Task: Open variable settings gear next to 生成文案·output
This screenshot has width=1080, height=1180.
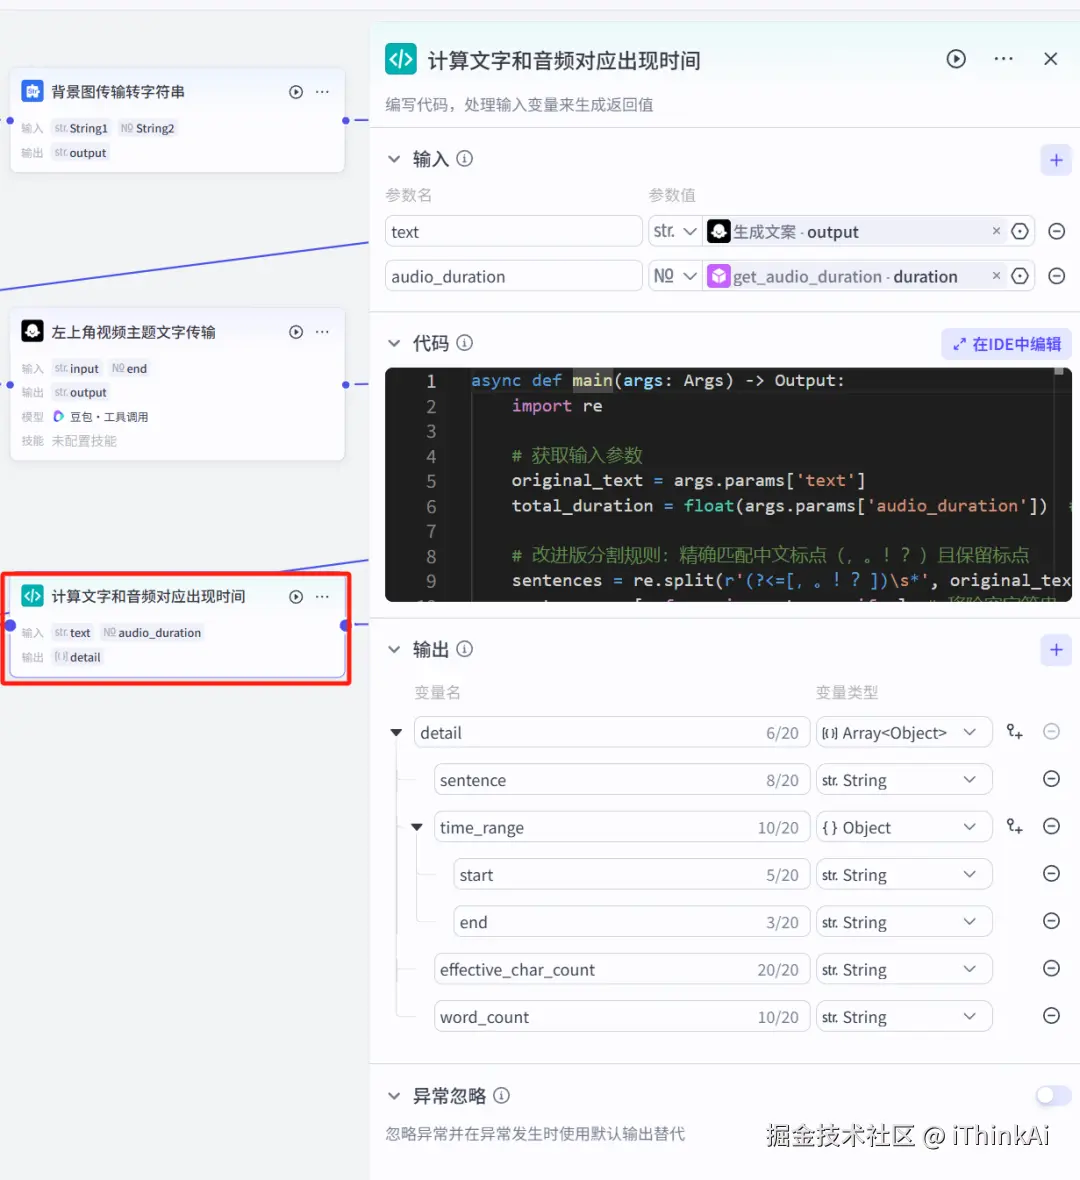Action: coord(1020,231)
